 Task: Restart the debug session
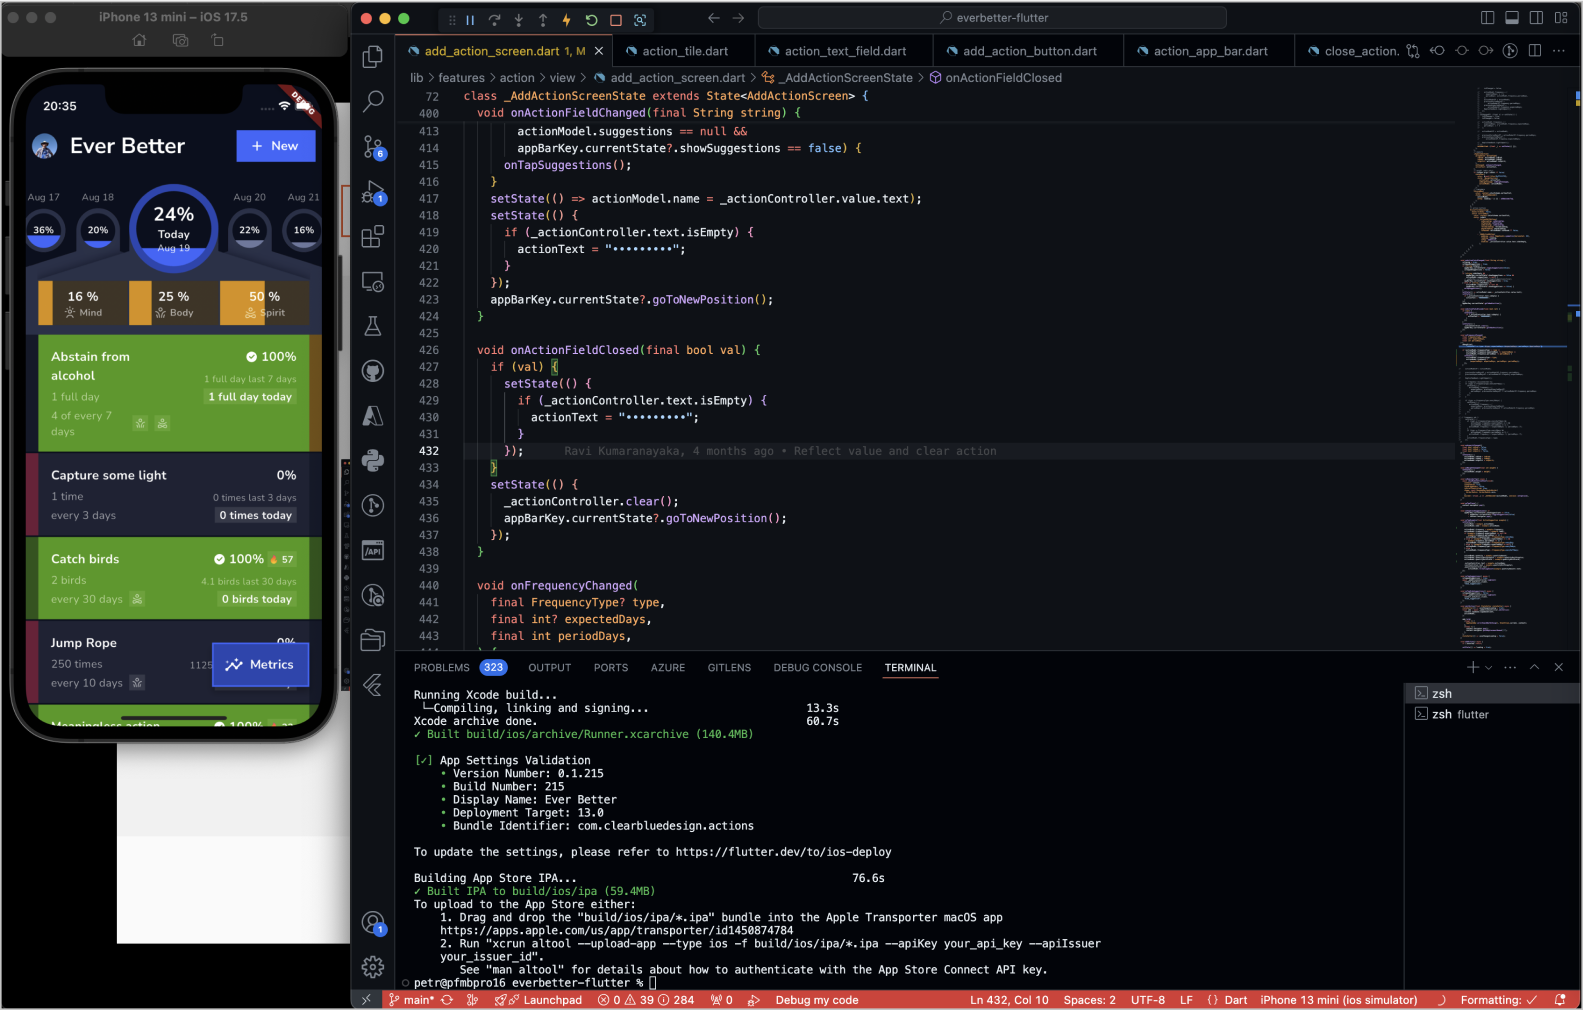591,19
